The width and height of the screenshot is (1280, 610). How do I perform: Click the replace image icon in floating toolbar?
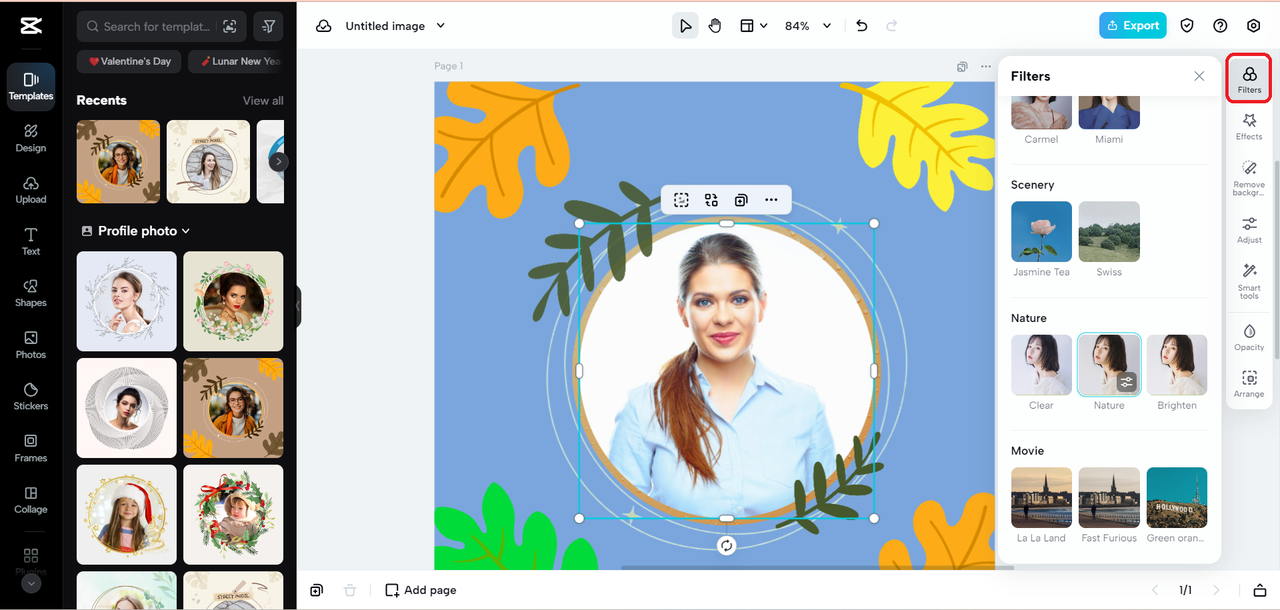coord(711,200)
